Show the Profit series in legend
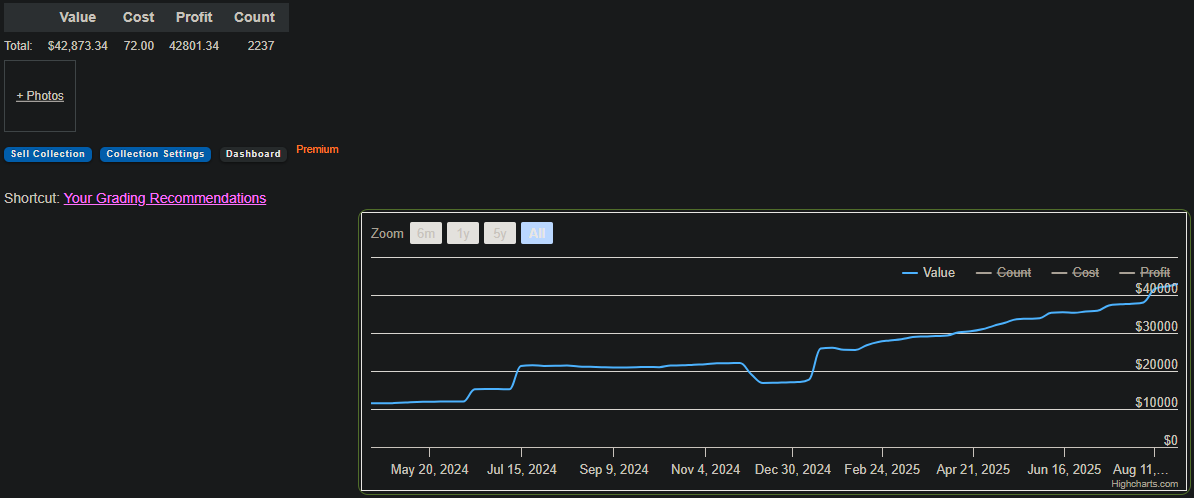This screenshot has height=498, width=1194. [x=1145, y=273]
